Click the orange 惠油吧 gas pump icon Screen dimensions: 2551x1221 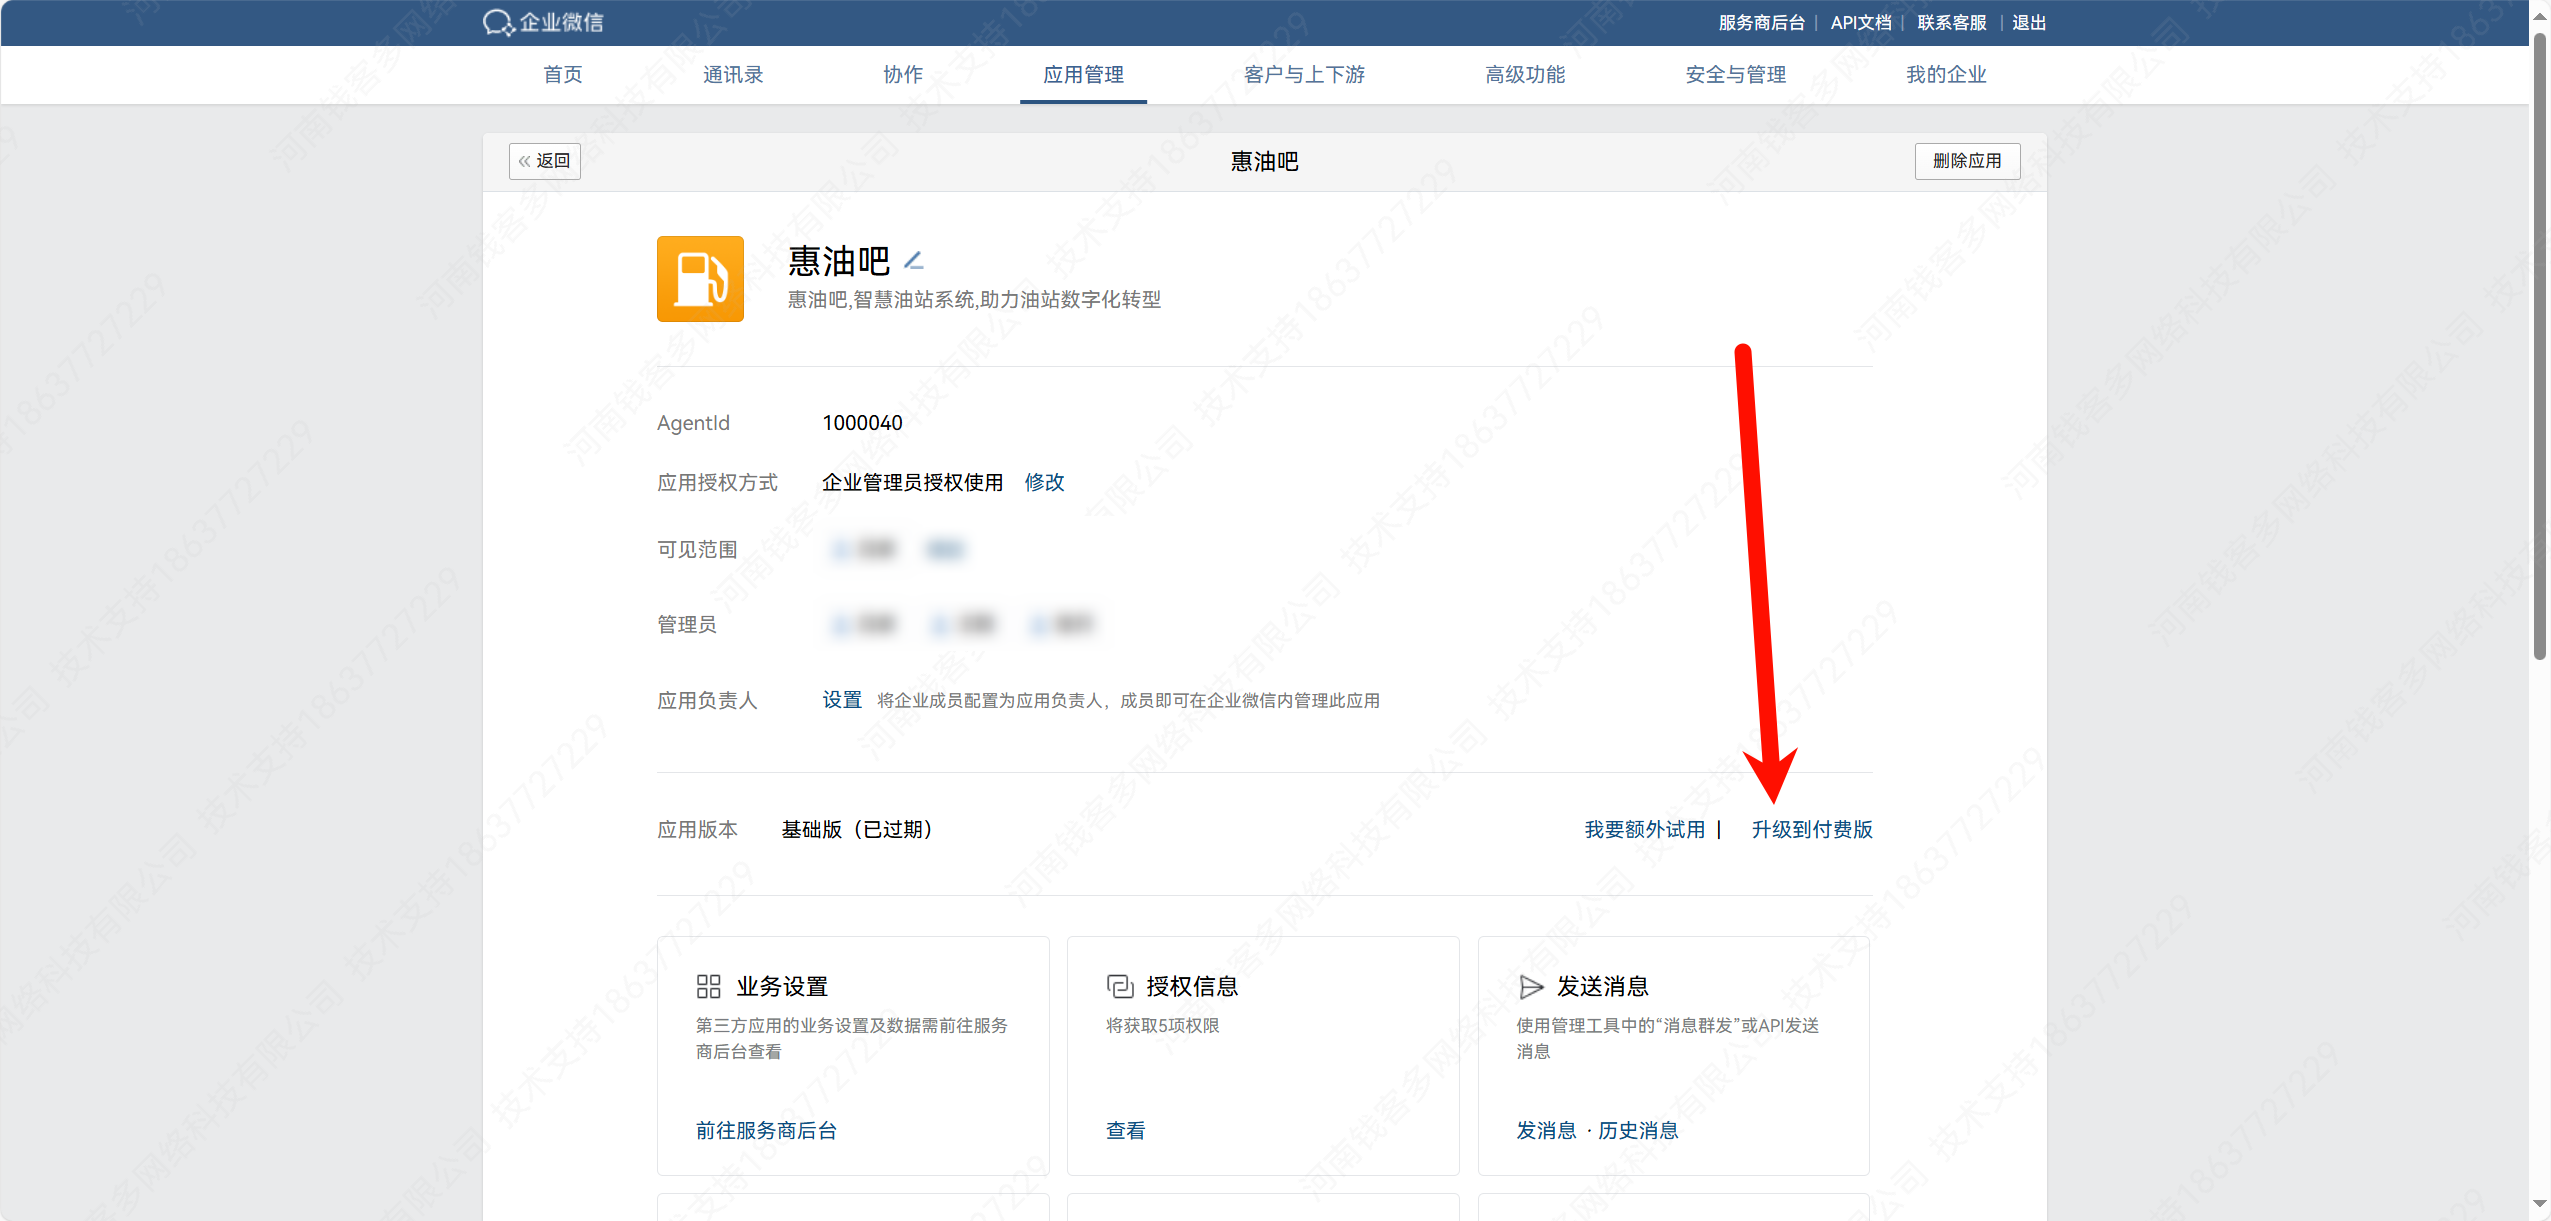pyautogui.click(x=700, y=279)
